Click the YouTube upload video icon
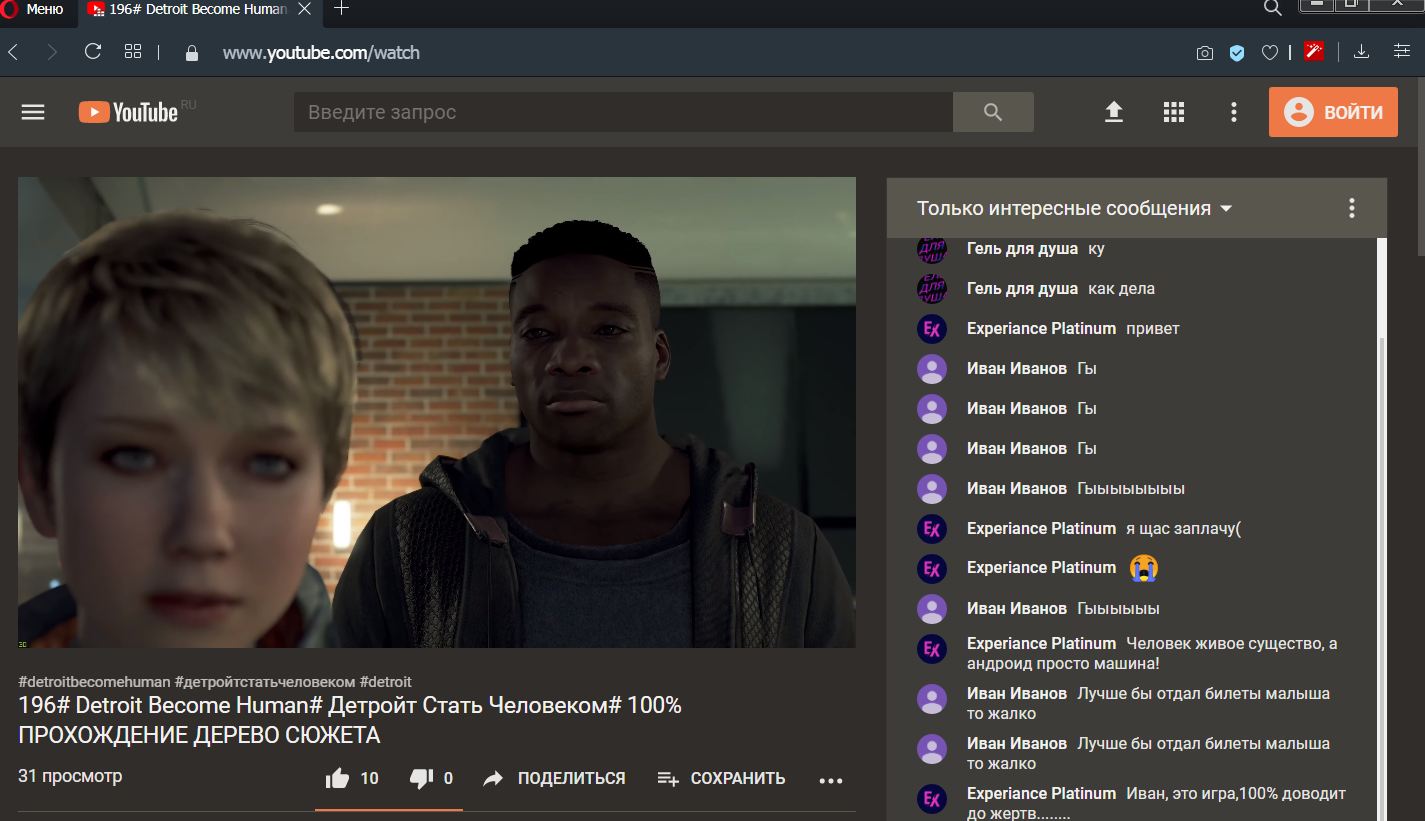Screen dimensions: 1425x821 pyautogui.click(x=1114, y=112)
